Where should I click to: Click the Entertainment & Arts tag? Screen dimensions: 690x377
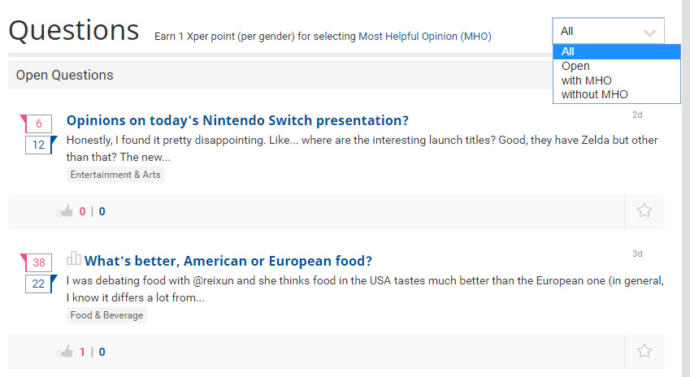115,175
